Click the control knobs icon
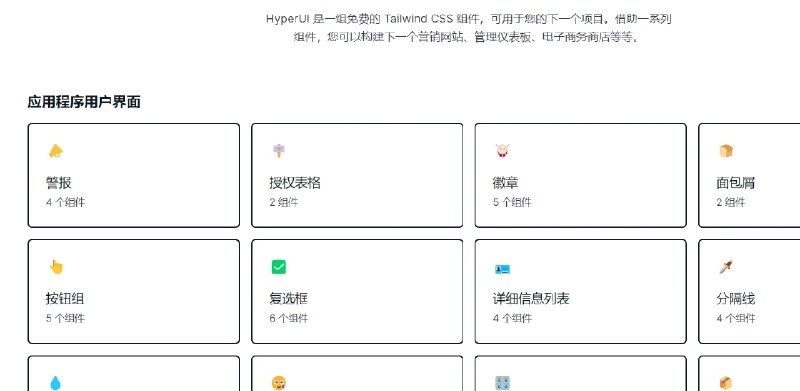The height and width of the screenshot is (391, 800). tap(502, 383)
